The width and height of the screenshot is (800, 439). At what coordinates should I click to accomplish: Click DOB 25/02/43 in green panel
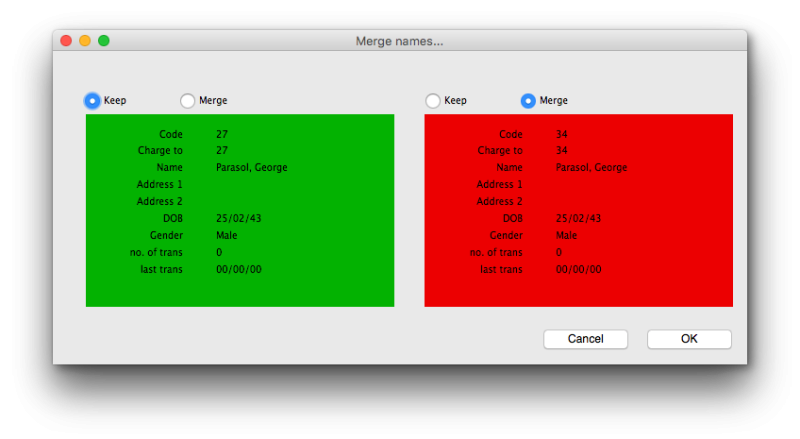[x=233, y=218]
